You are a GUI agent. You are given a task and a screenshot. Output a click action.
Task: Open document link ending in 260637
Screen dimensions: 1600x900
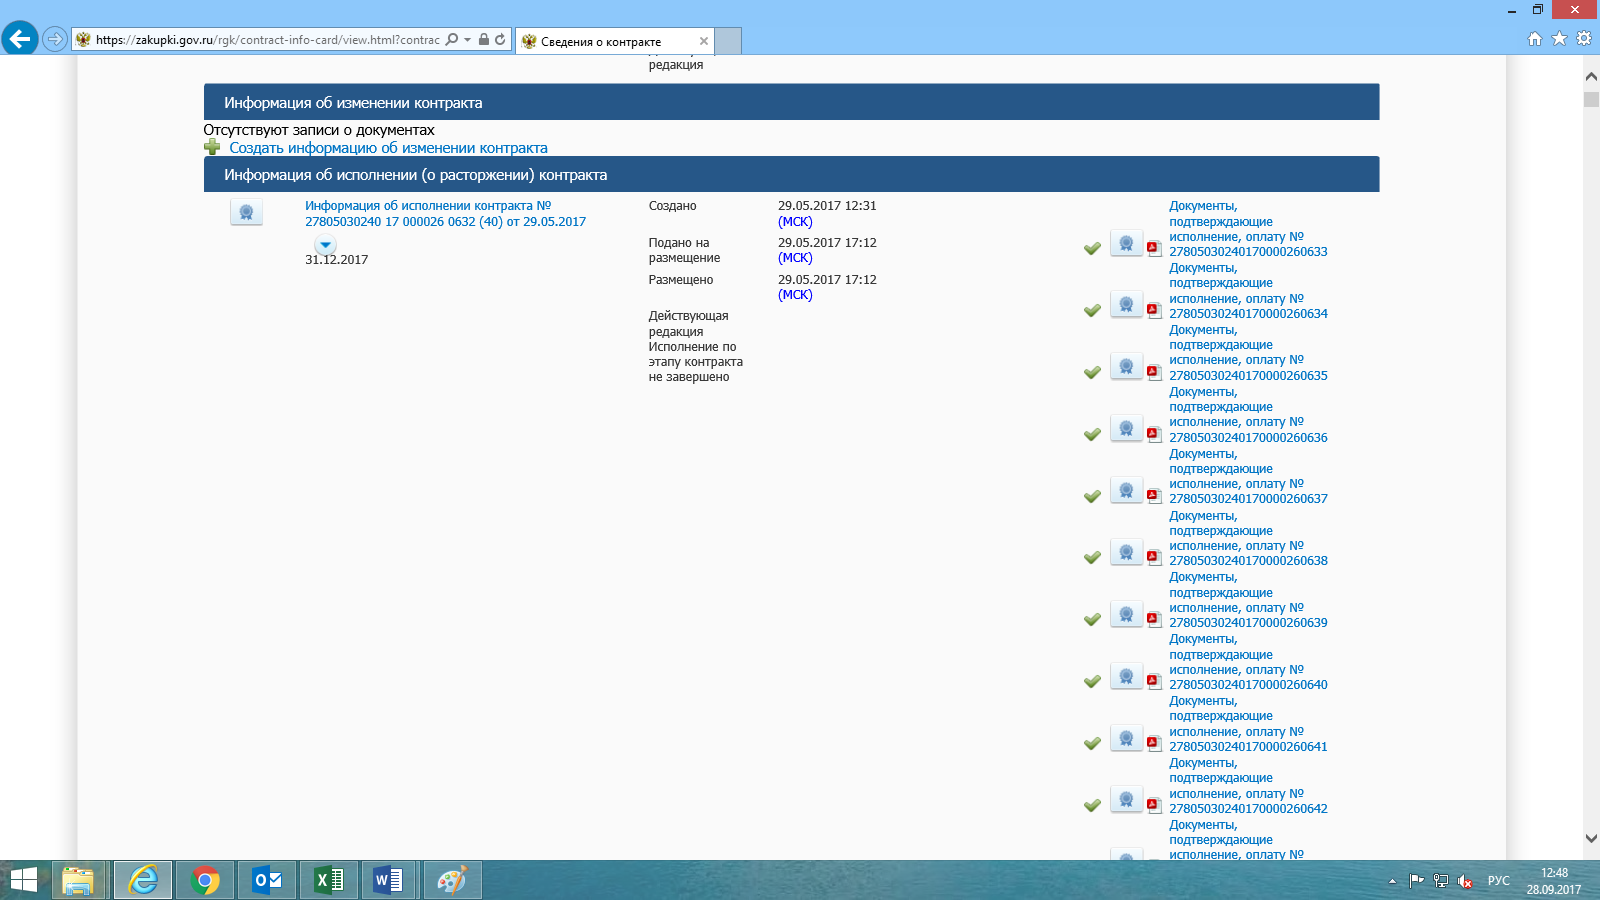tap(1248, 476)
